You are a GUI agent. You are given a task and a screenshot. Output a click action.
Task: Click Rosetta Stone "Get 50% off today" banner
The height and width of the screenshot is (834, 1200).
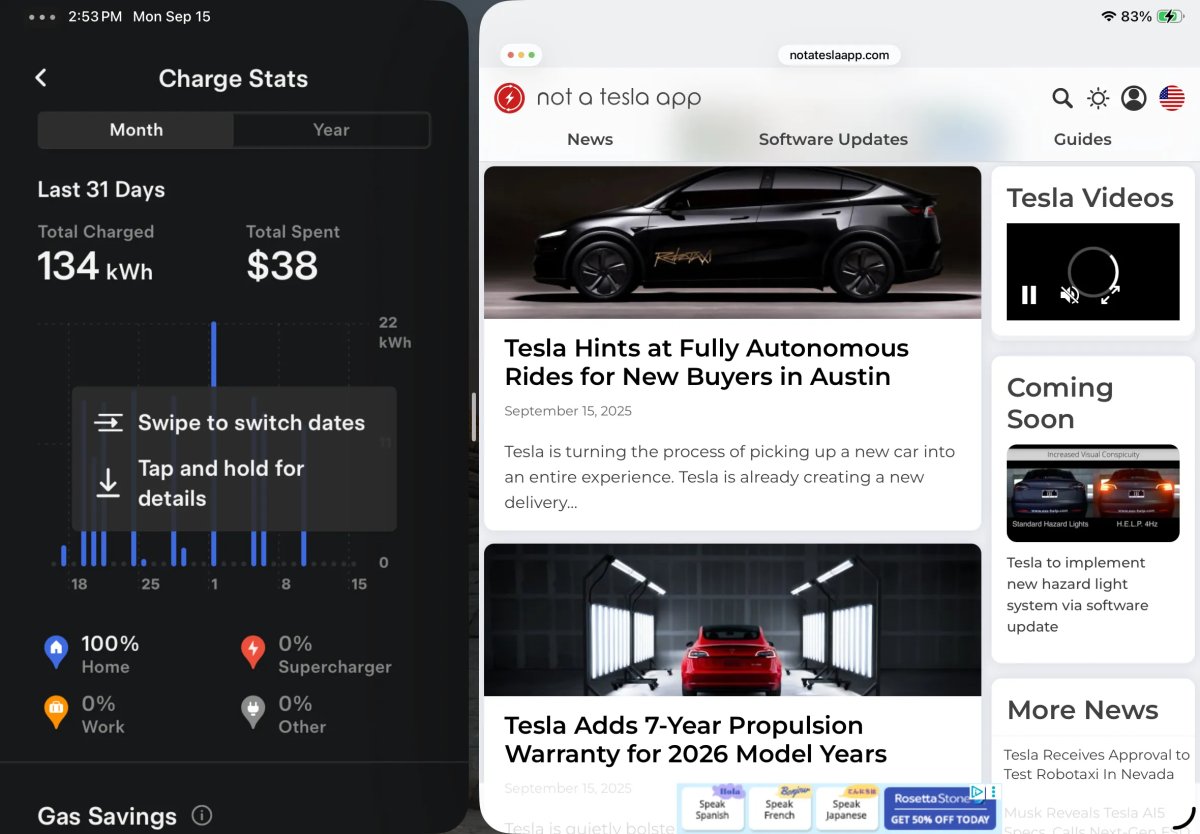coord(940,808)
